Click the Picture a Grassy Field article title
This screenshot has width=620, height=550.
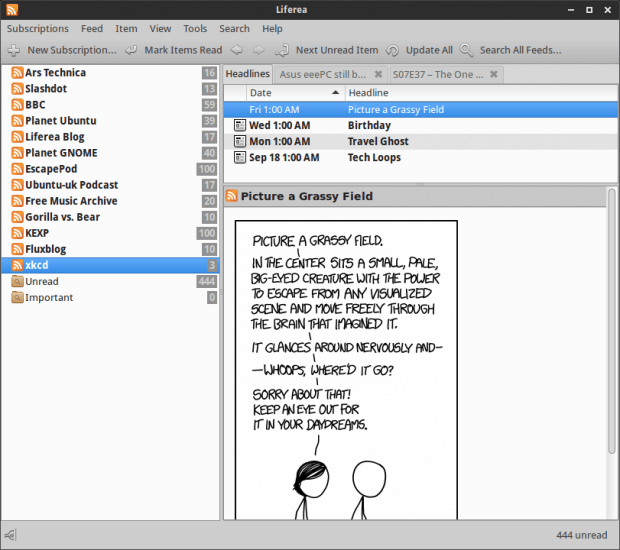(307, 196)
